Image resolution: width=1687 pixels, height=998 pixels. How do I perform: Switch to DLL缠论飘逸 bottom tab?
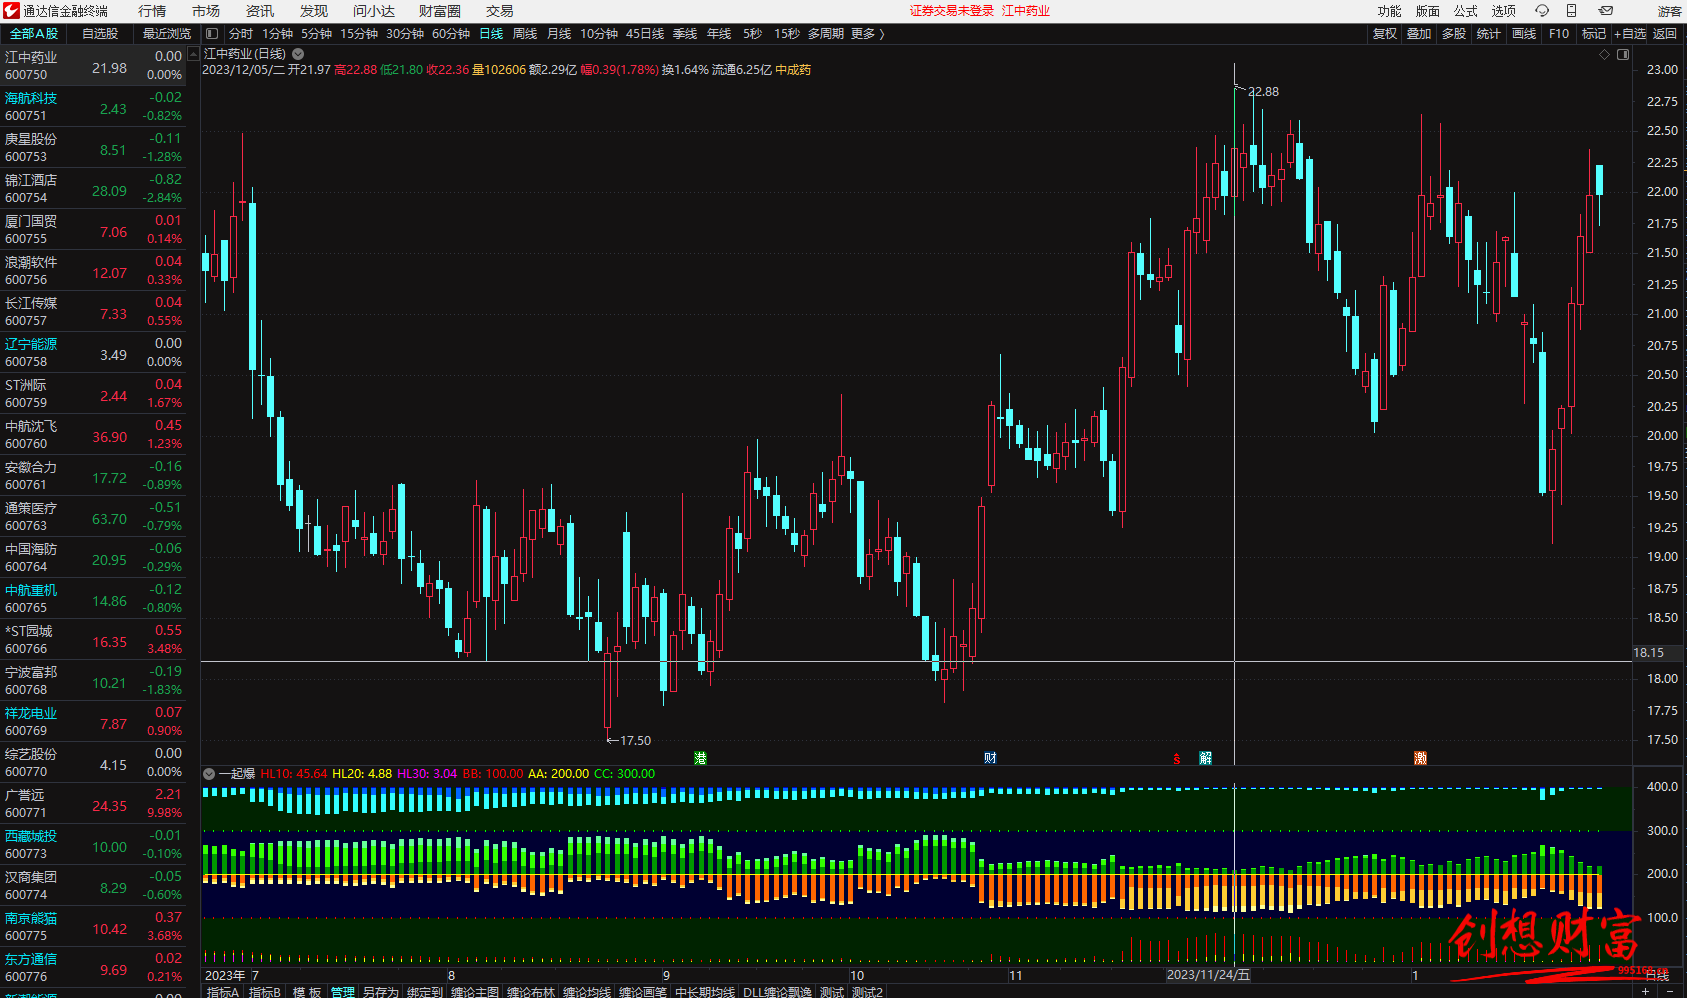pyautogui.click(x=777, y=992)
